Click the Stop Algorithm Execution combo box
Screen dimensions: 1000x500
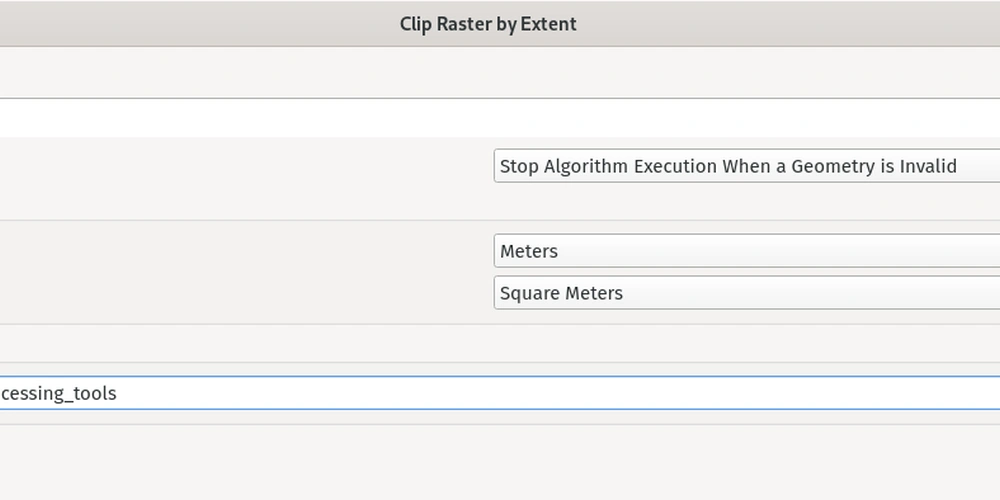coord(747,166)
